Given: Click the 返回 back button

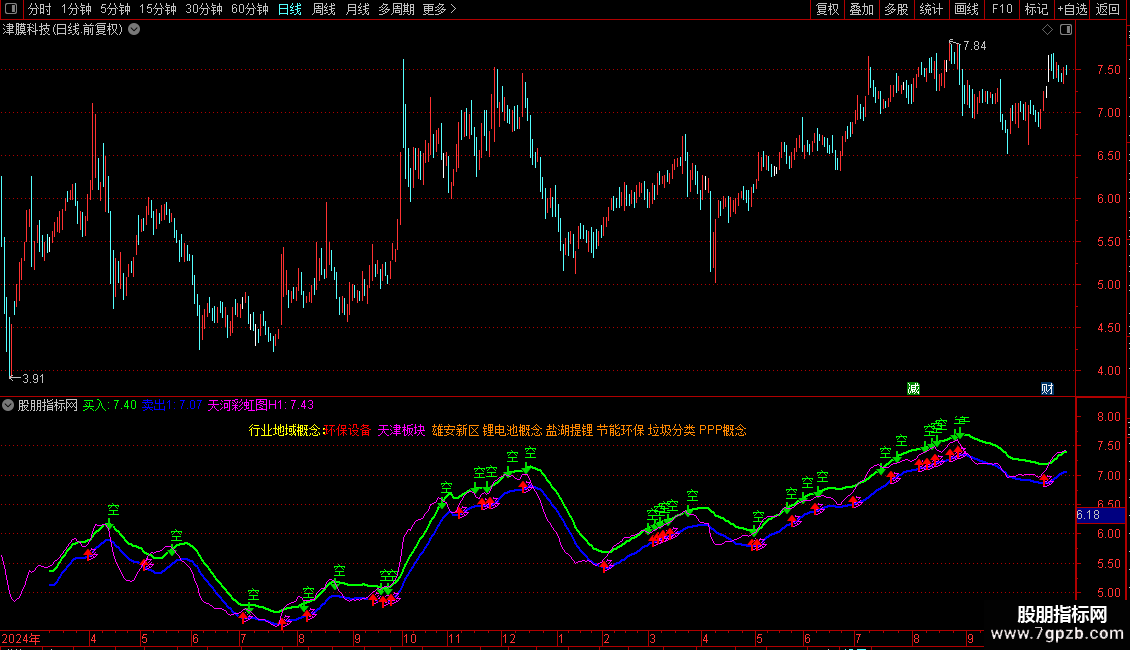Looking at the screenshot, I should 1108,9.
